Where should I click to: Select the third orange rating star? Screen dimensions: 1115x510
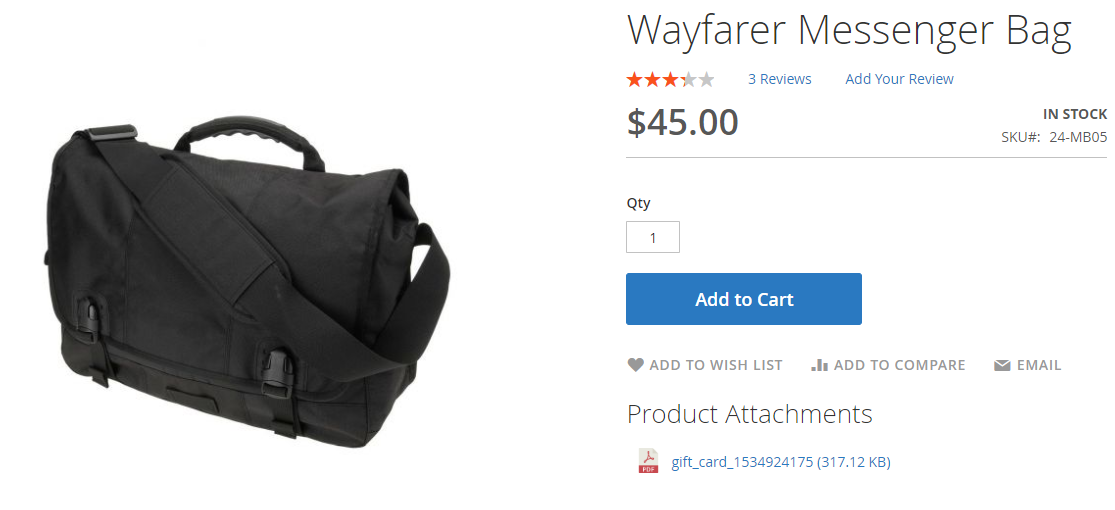click(671, 79)
